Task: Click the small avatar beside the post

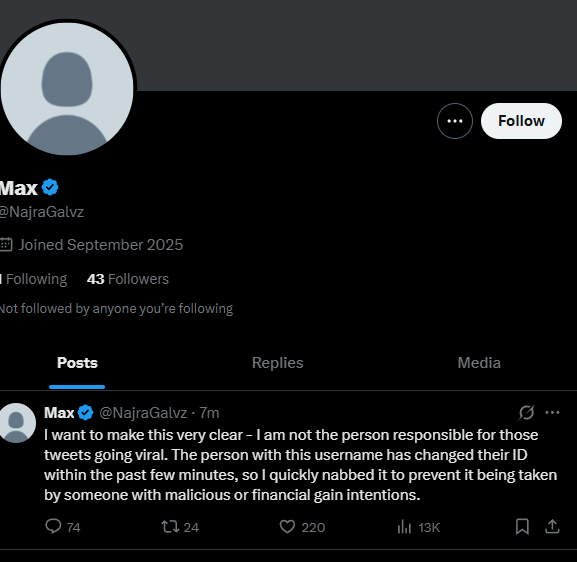Action: [x=16, y=423]
